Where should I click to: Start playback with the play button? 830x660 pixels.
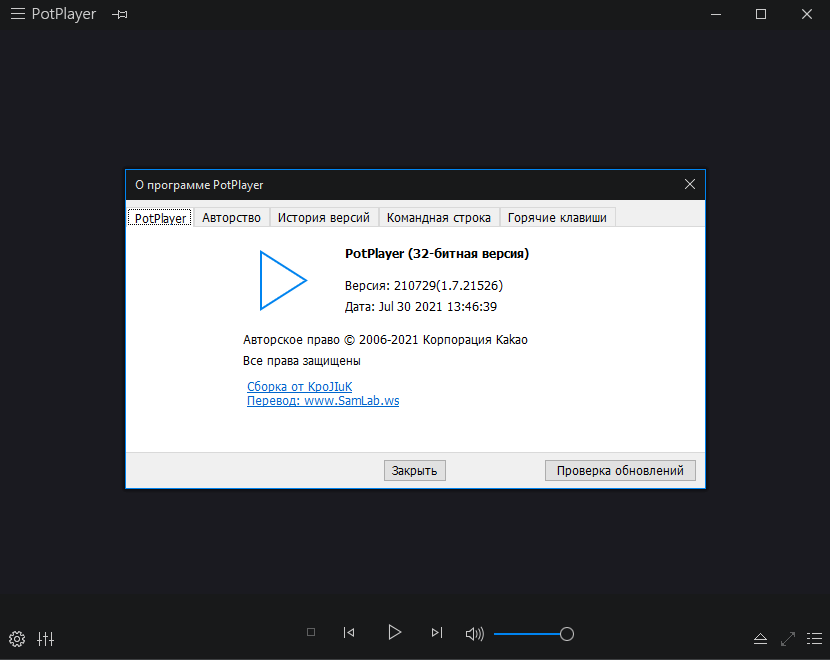tap(394, 632)
